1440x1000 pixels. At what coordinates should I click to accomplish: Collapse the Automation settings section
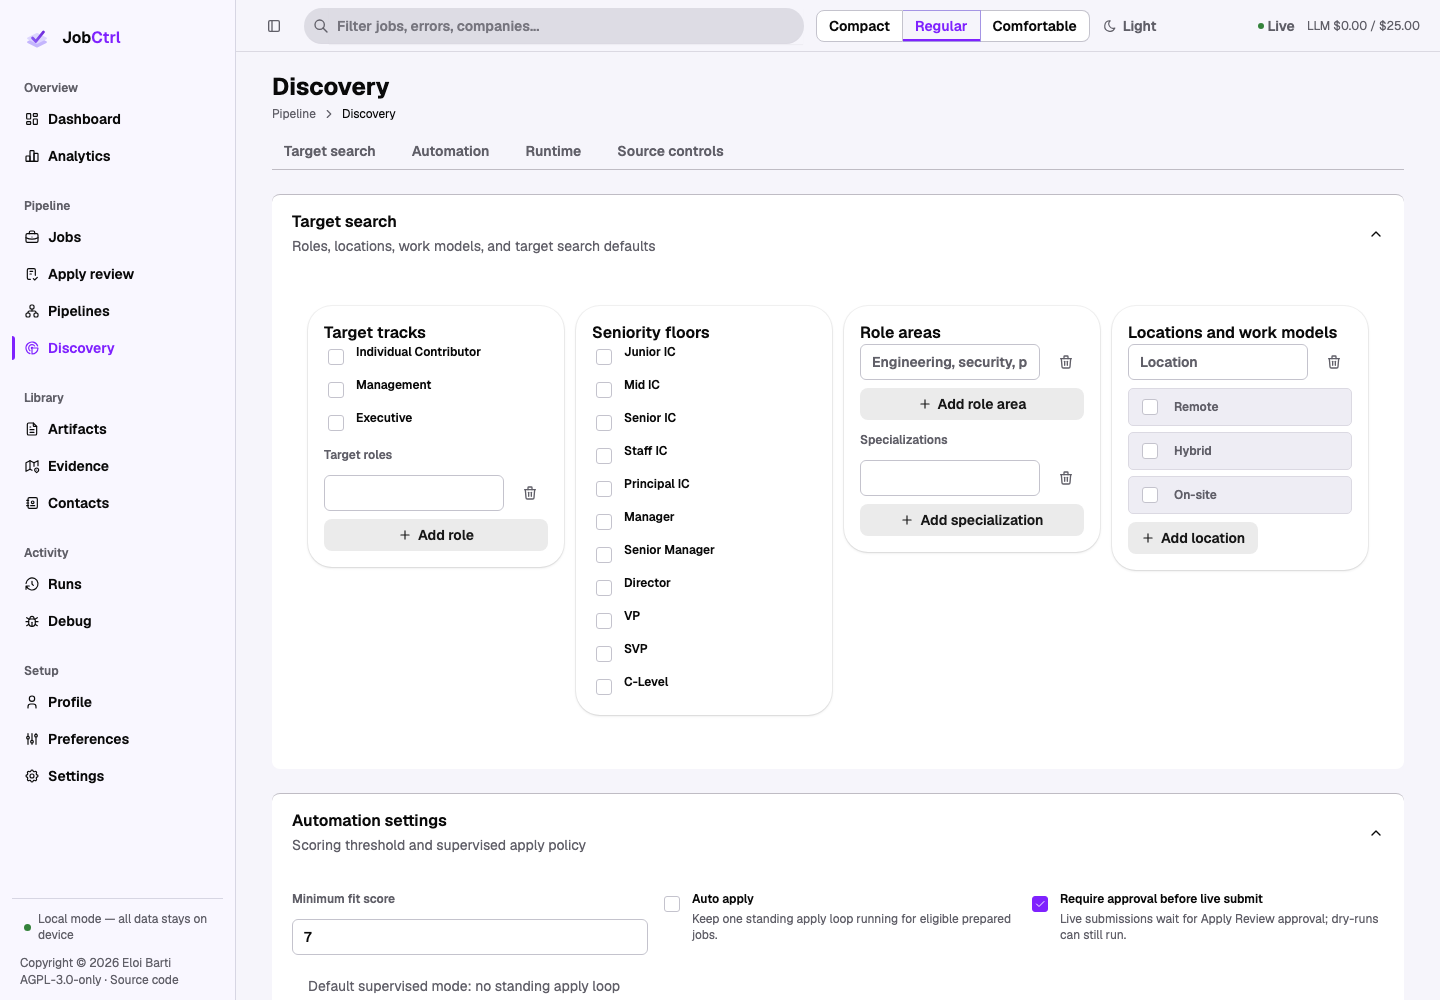[x=1376, y=833]
